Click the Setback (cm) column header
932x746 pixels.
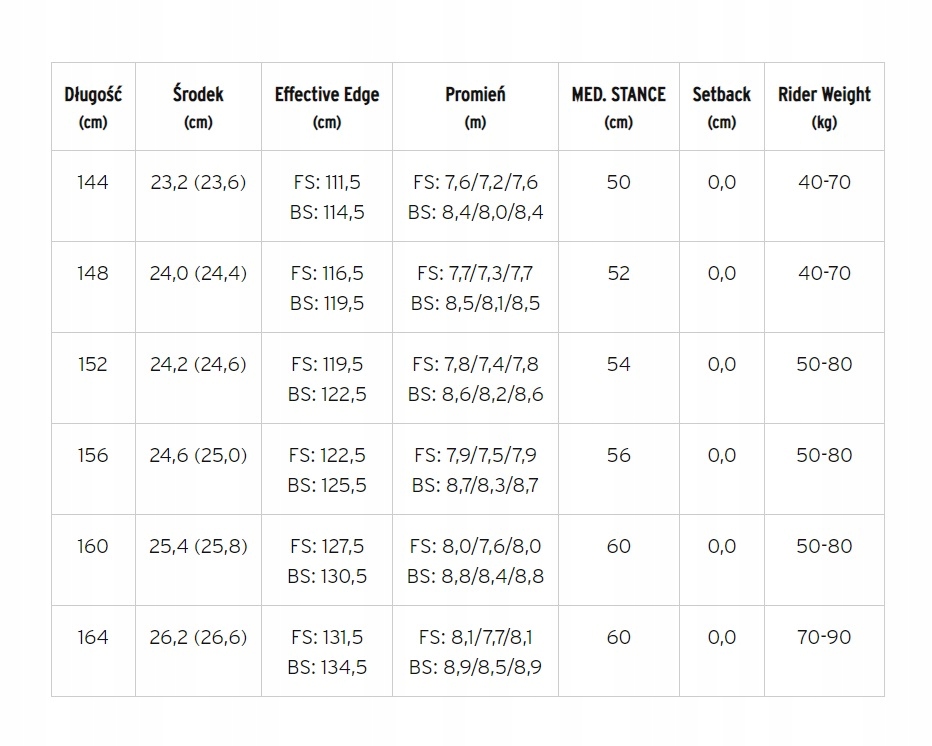[x=721, y=107]
